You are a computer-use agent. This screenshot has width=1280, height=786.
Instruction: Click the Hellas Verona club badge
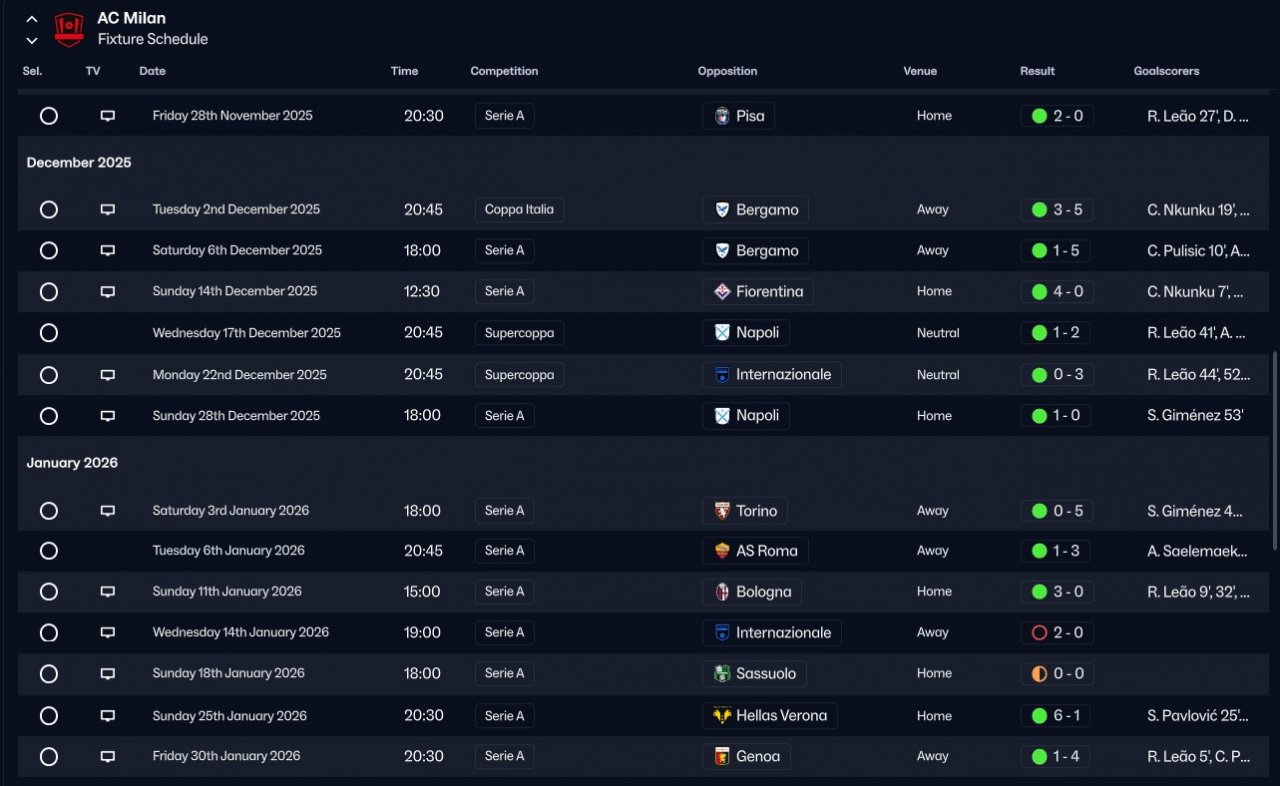(722, 716)
